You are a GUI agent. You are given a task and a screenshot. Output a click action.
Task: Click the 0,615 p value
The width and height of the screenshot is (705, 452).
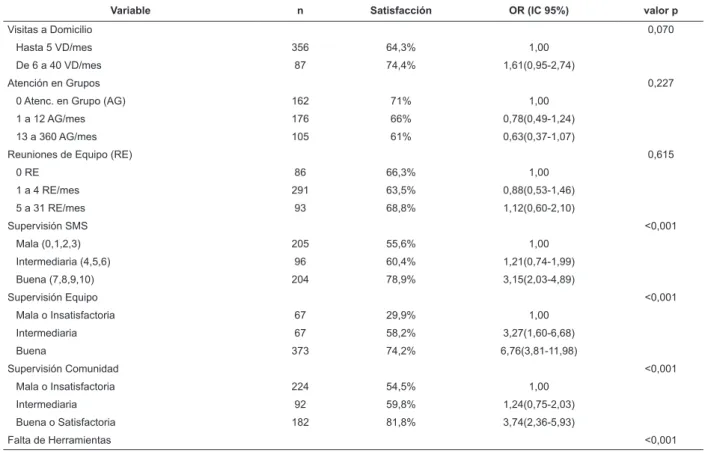coord(660,155)
